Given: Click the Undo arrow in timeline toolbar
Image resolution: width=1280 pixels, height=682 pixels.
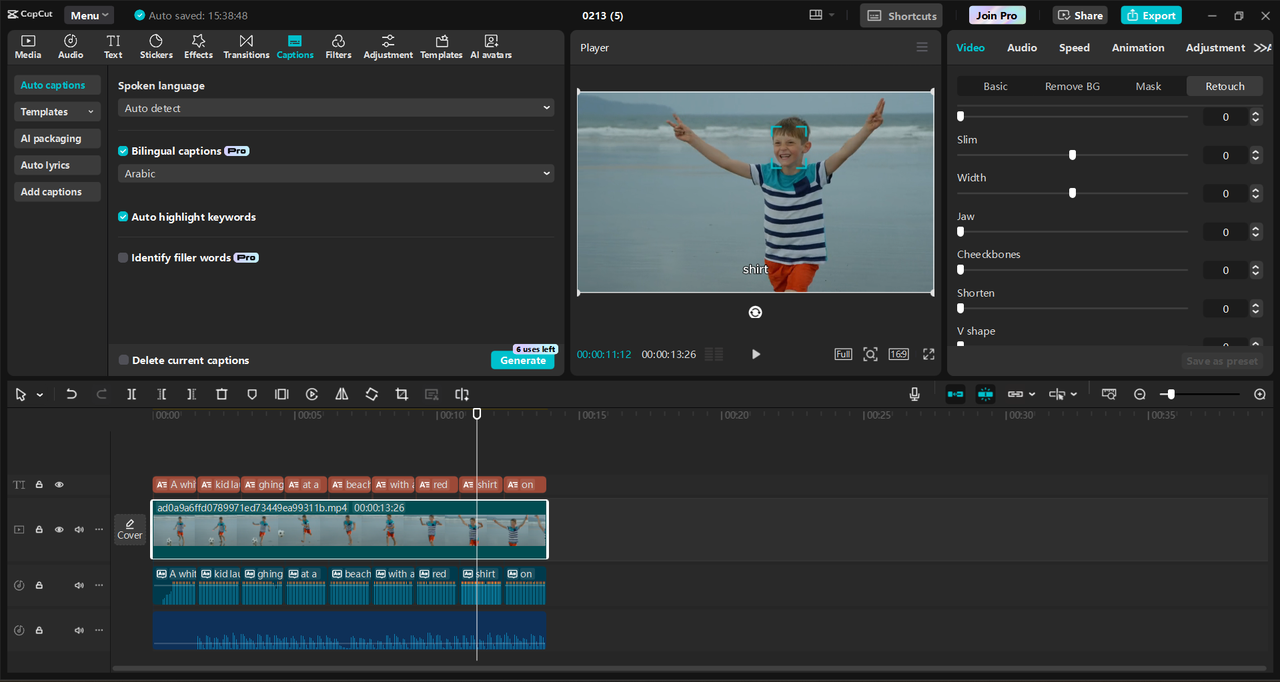Looking at the screenshot, I should click(x=71, y=395).
